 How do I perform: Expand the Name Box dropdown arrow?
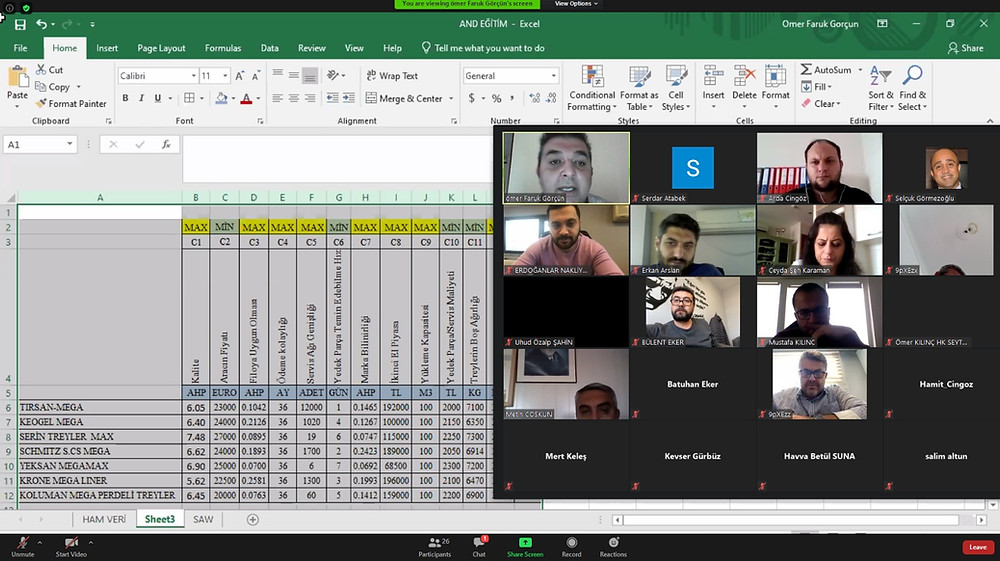(x=69, y=145)
